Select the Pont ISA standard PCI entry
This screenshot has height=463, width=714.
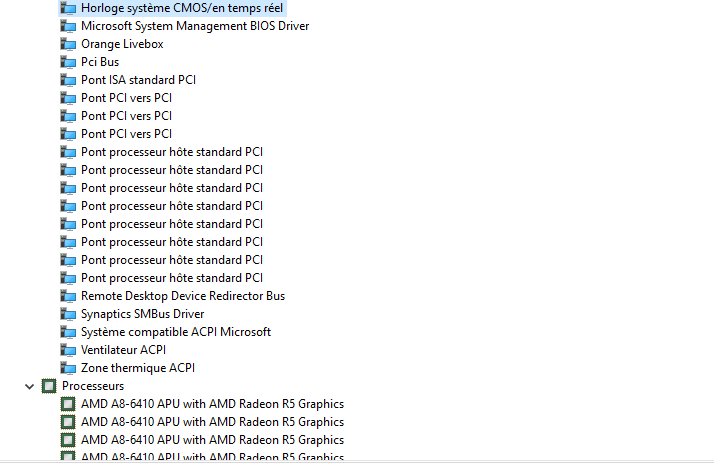(x=138, y=80)
